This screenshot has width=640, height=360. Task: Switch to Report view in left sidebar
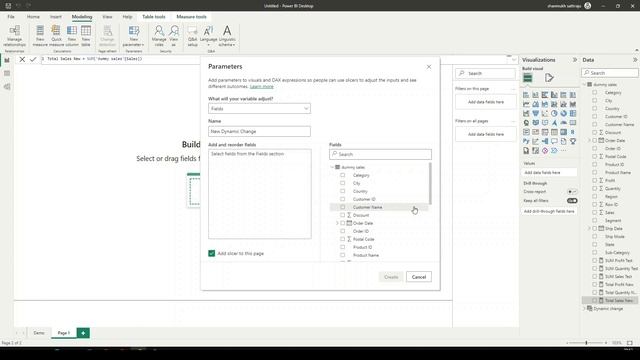7,60
